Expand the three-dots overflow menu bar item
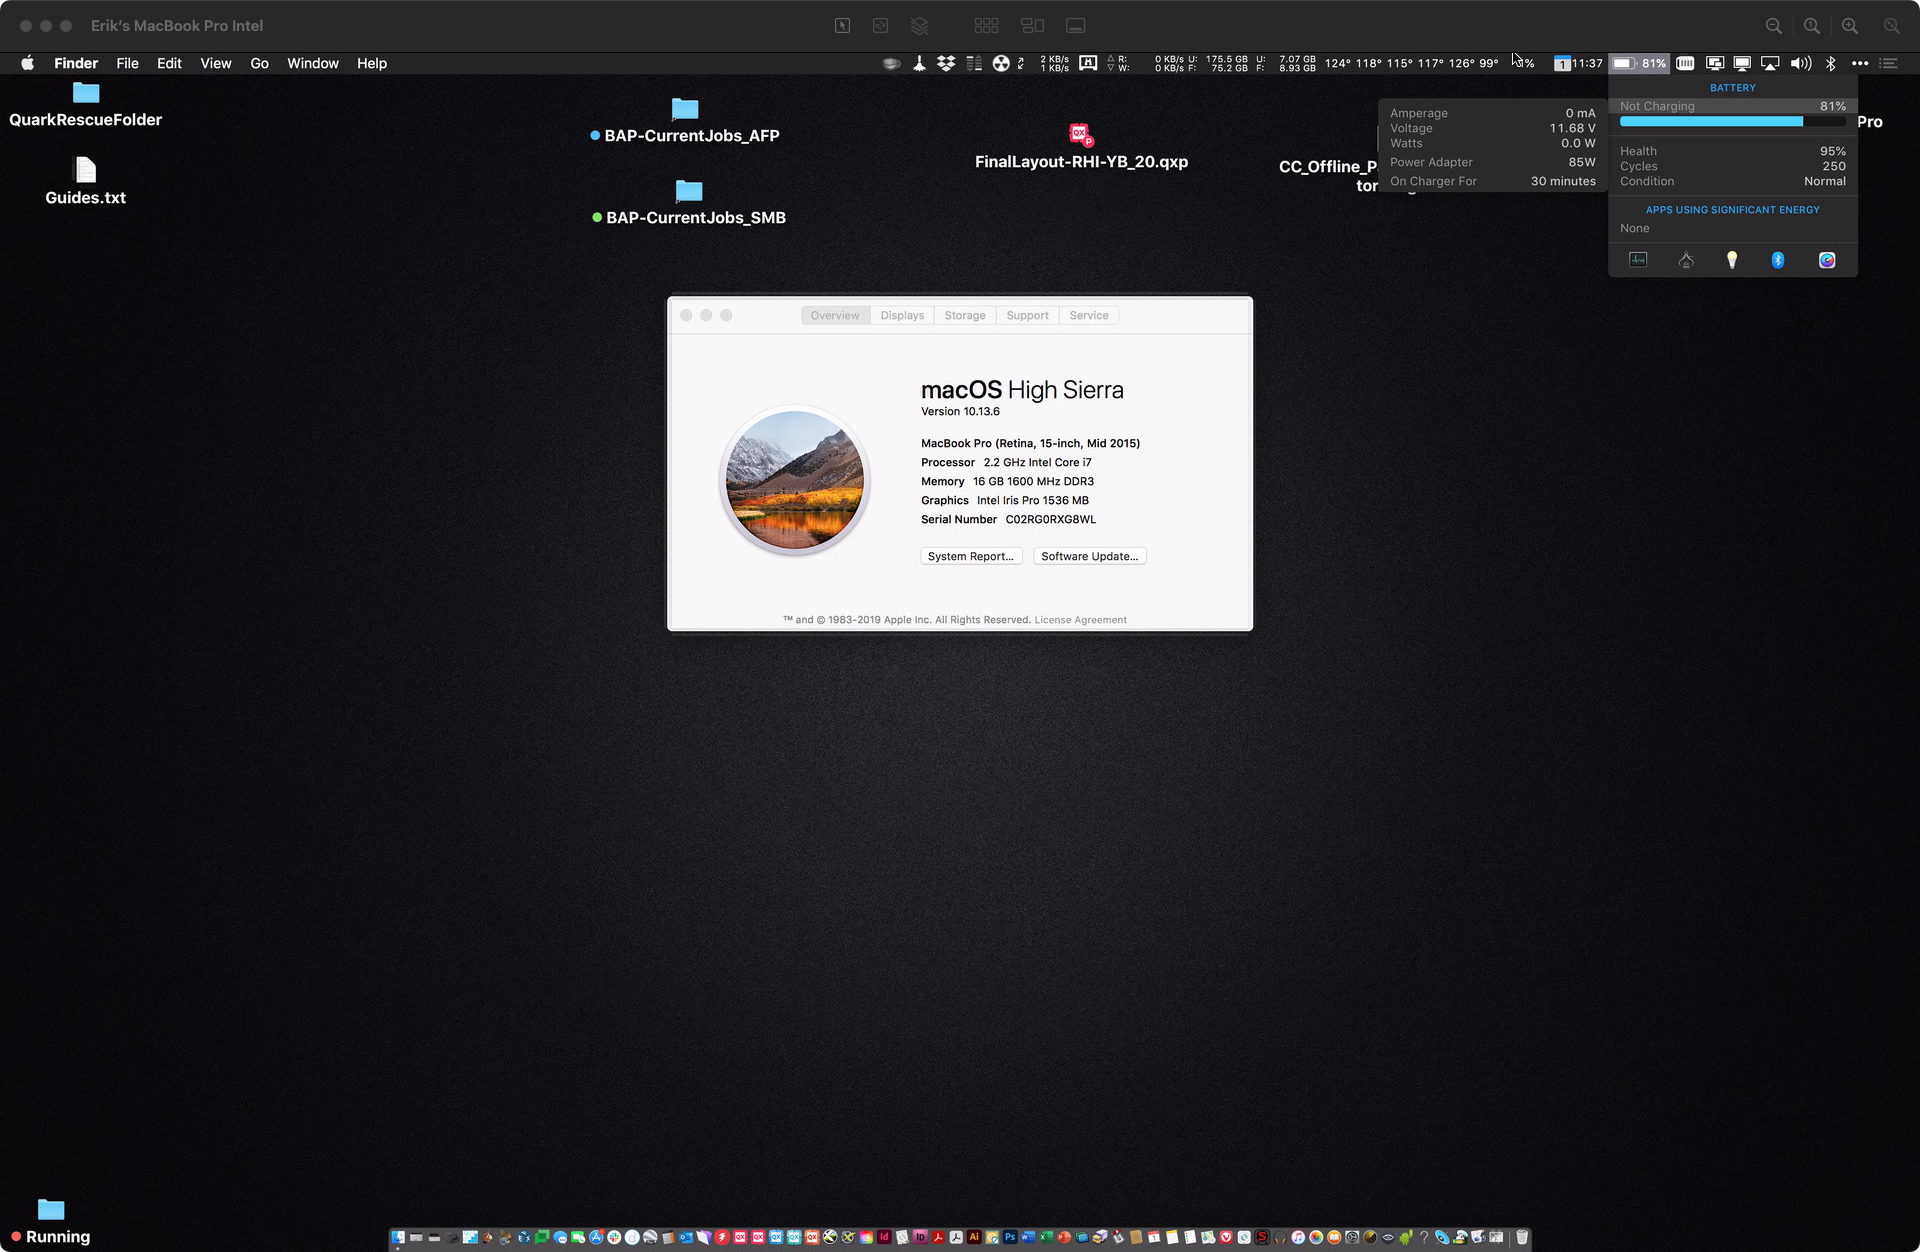This screenshot has width=1920, height=1252. point(1860,63)
